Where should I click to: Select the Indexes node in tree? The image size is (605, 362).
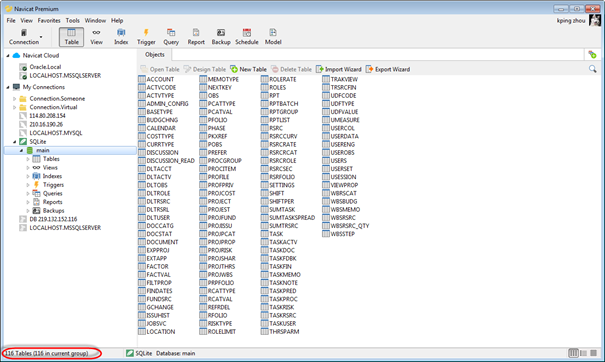pos(52,176)
